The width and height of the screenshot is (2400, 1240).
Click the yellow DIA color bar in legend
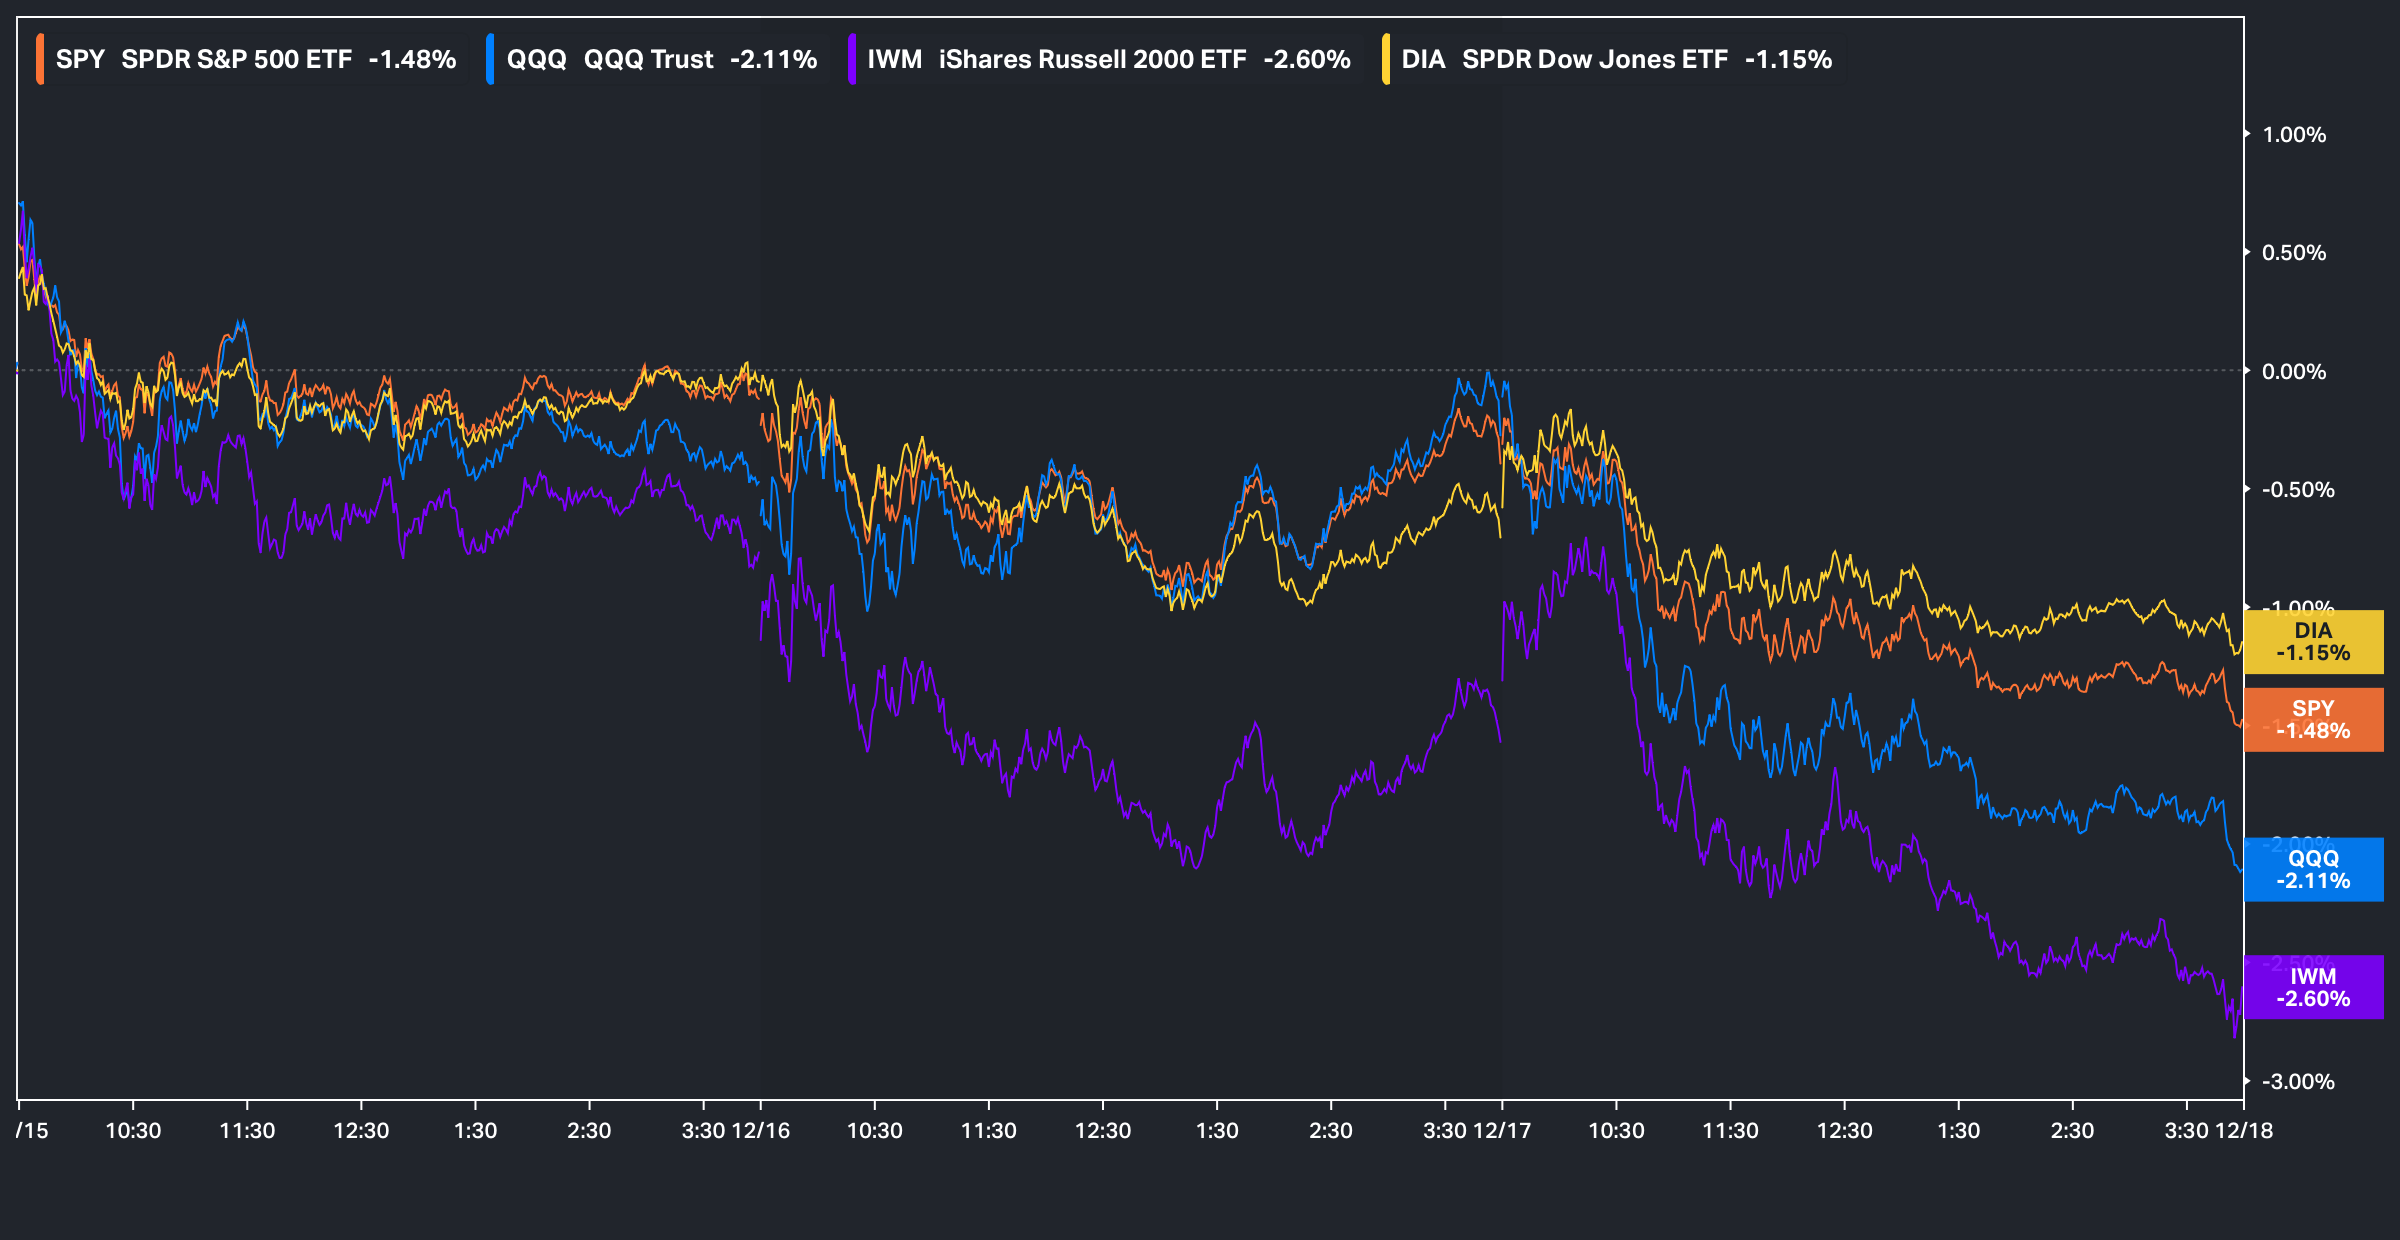pyautogui.click(x=1386, y=59)
